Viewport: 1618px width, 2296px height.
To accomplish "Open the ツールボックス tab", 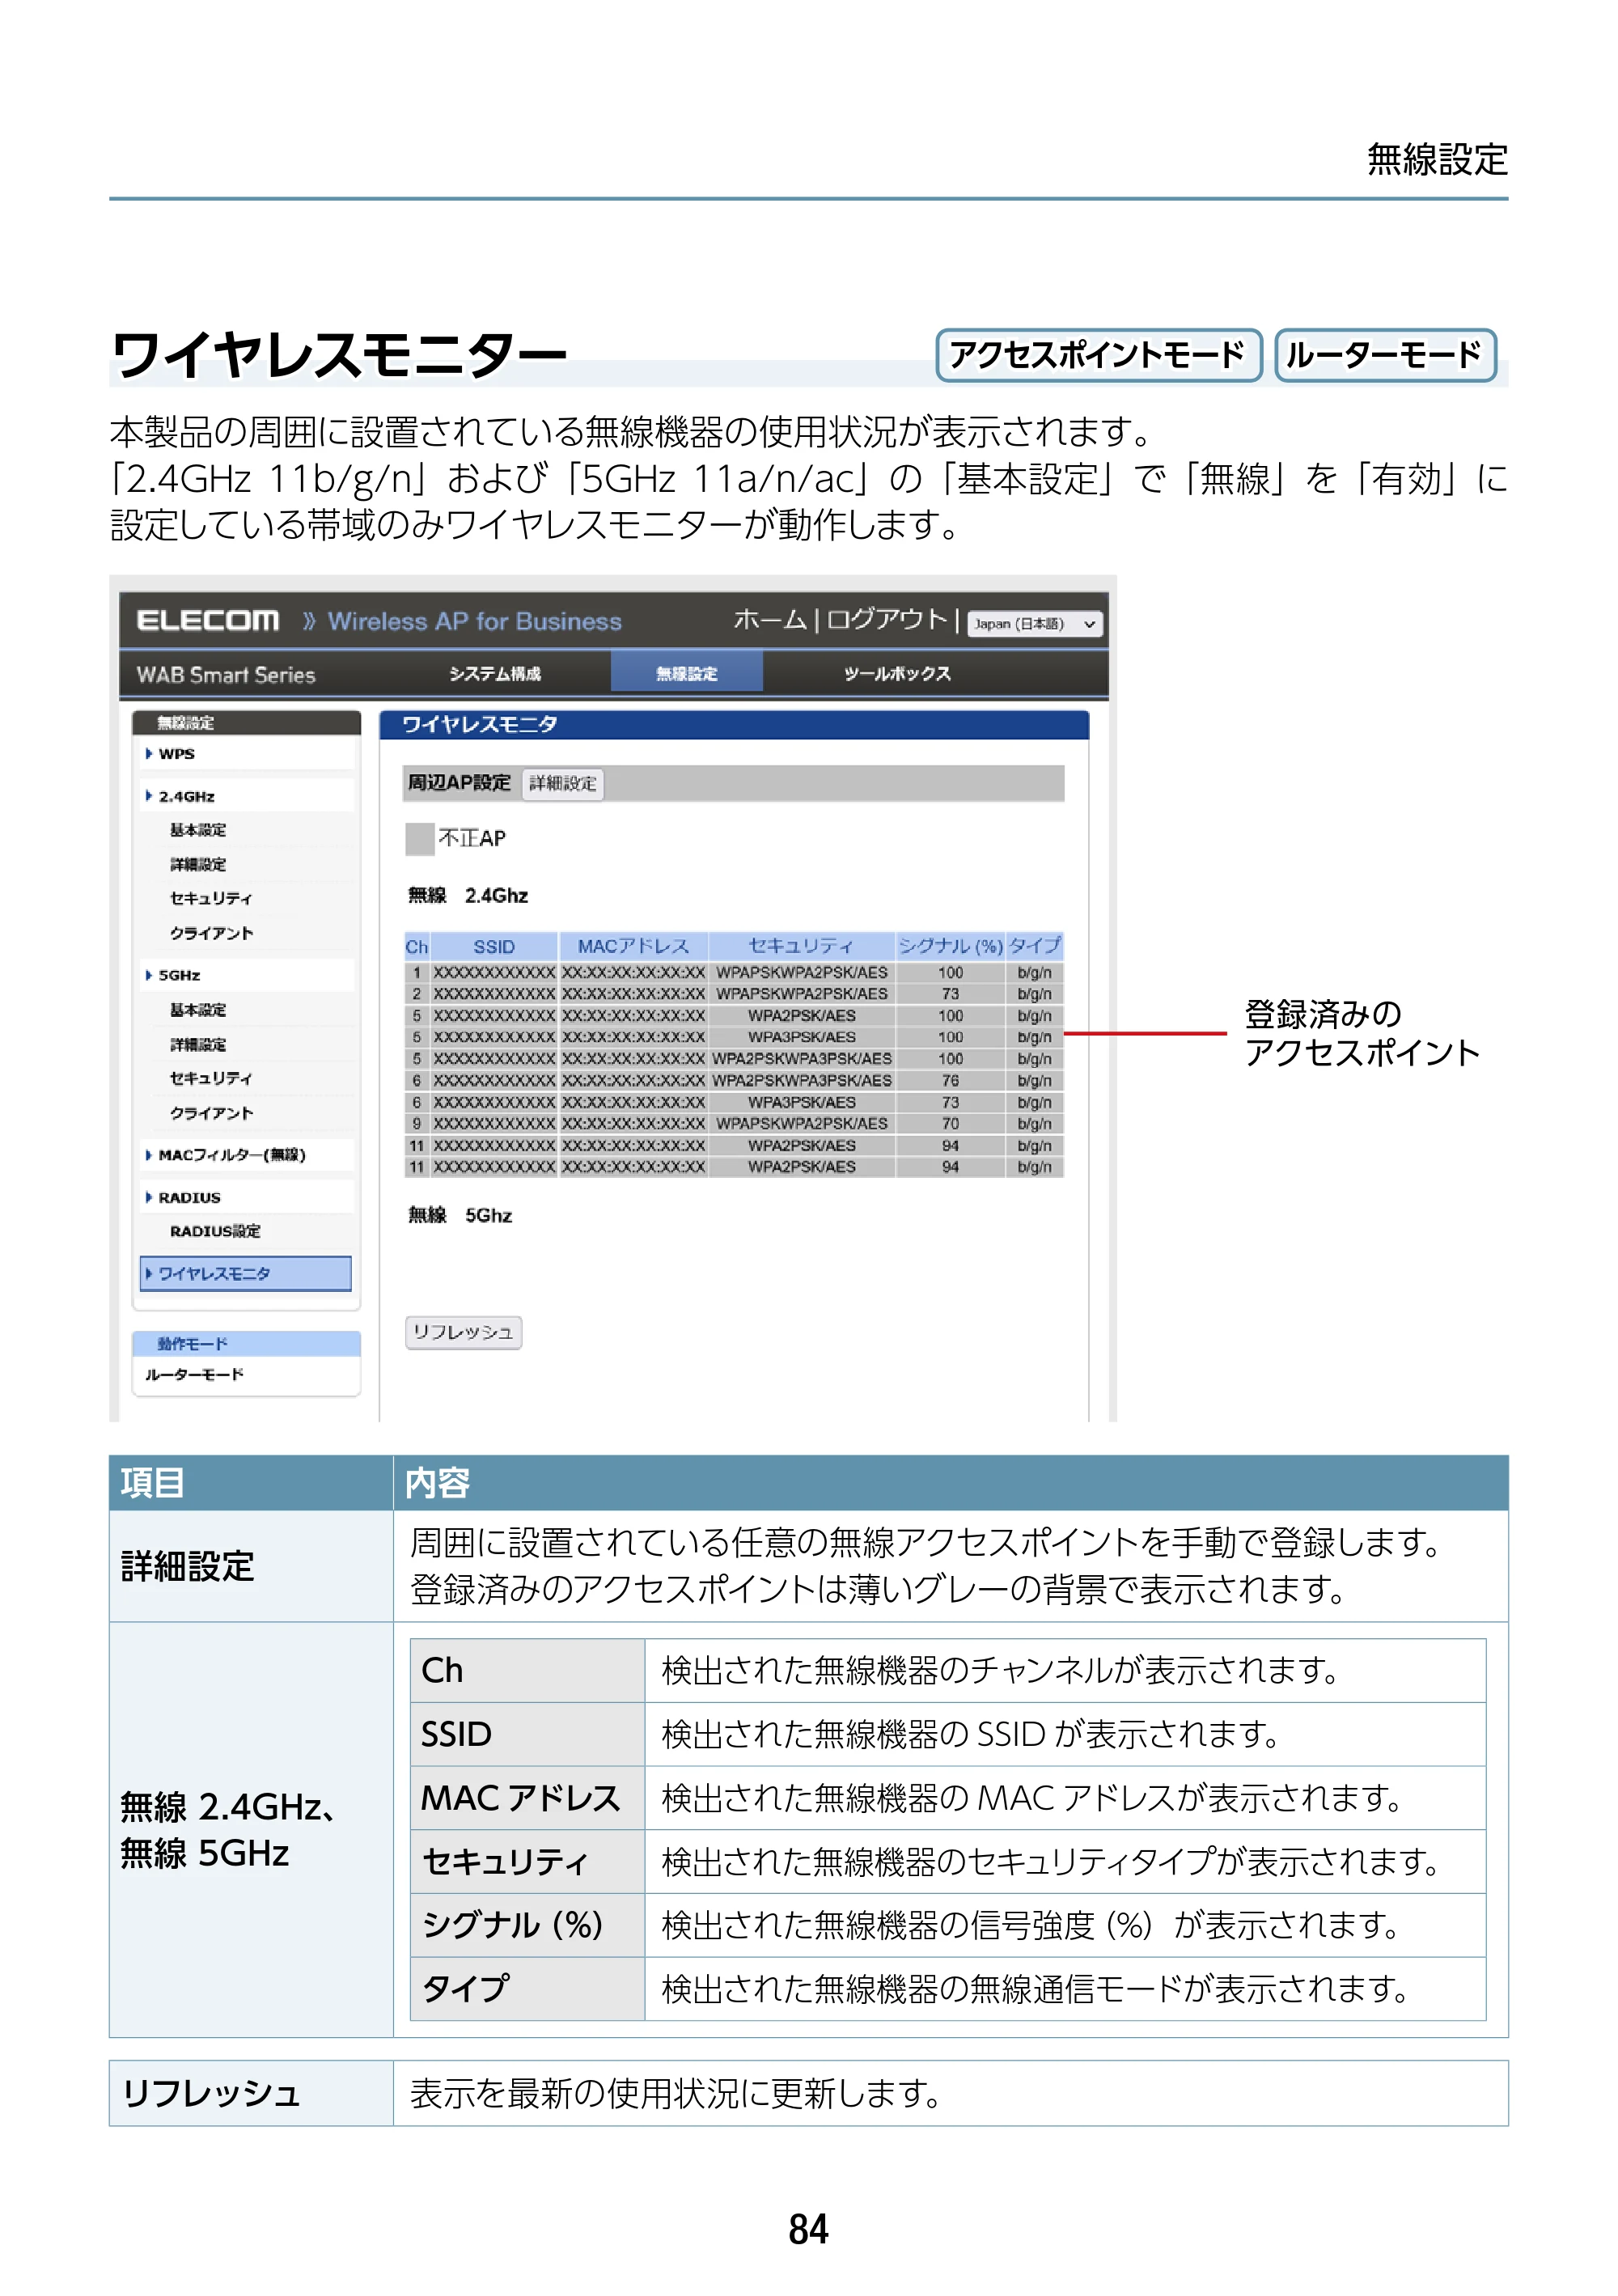I will 897,674.
